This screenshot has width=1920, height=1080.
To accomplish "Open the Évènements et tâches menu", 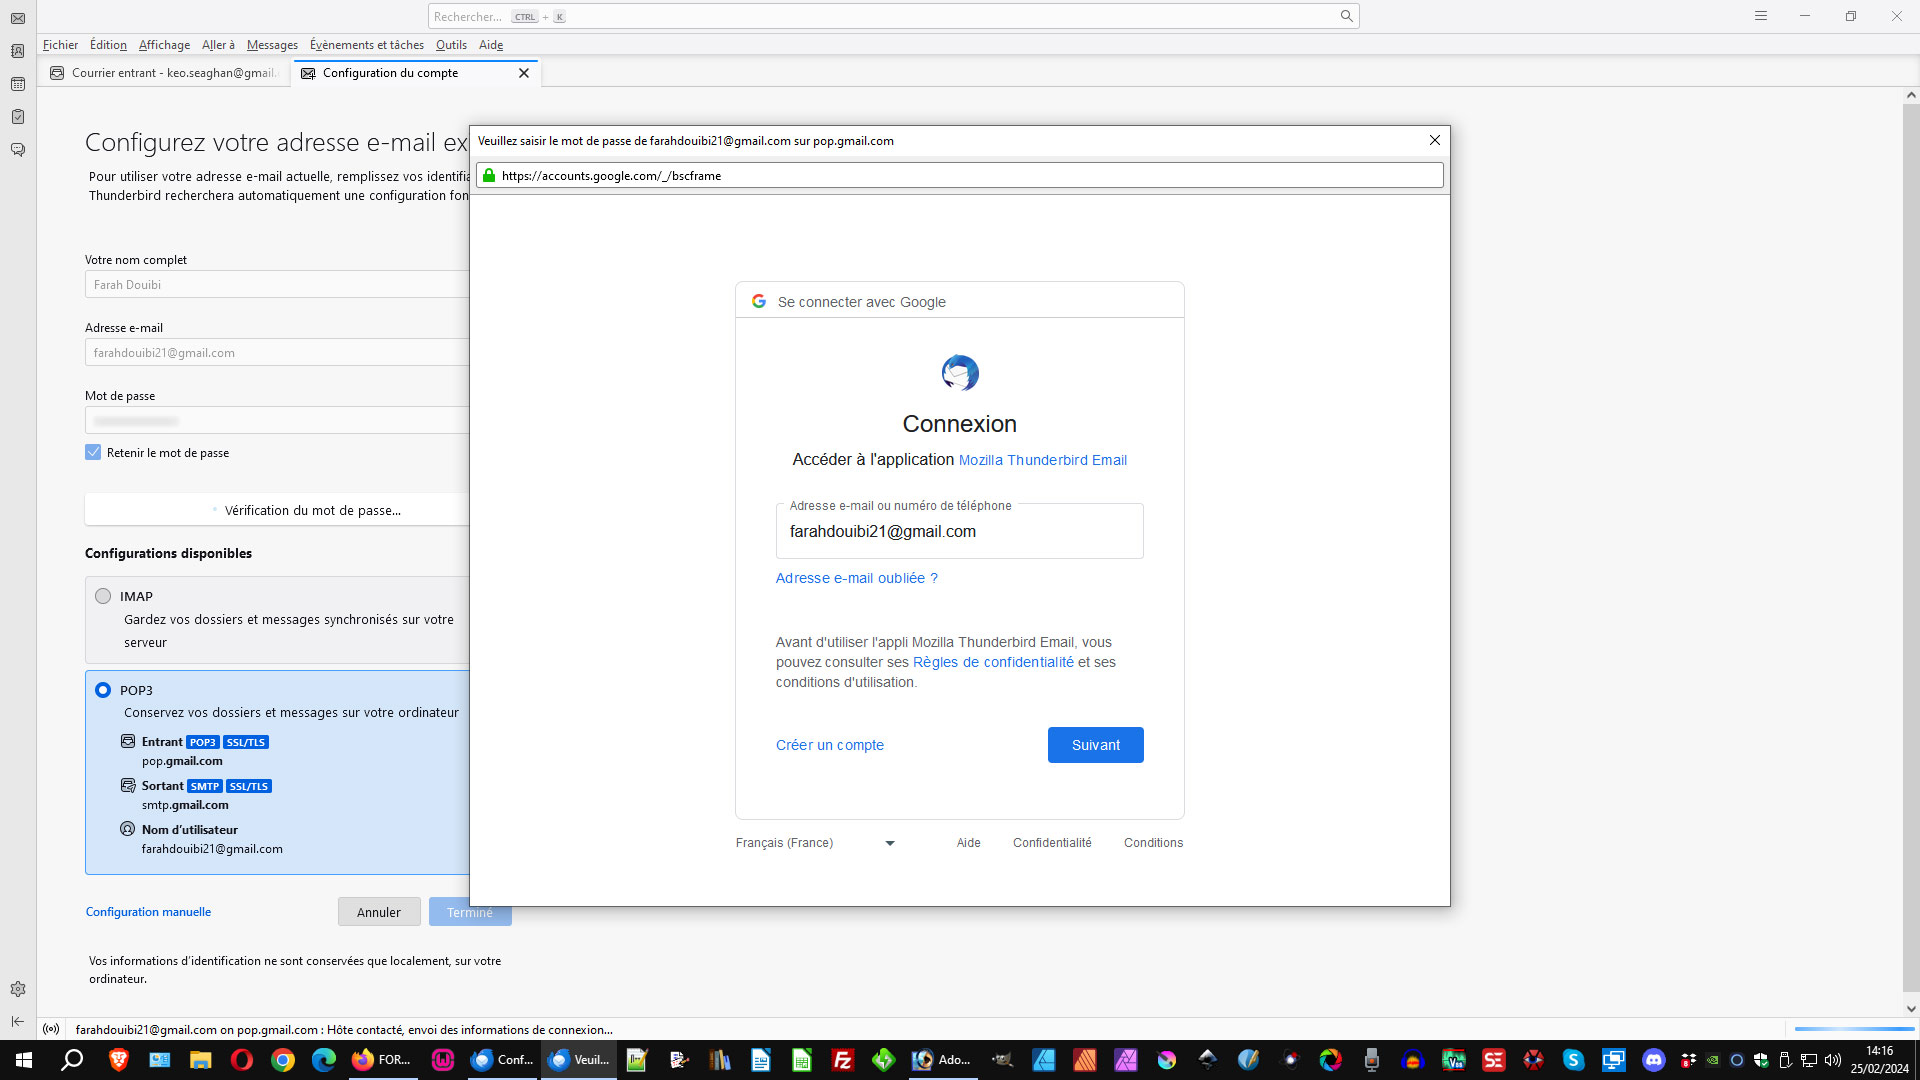I will click(x=367, y=45).
